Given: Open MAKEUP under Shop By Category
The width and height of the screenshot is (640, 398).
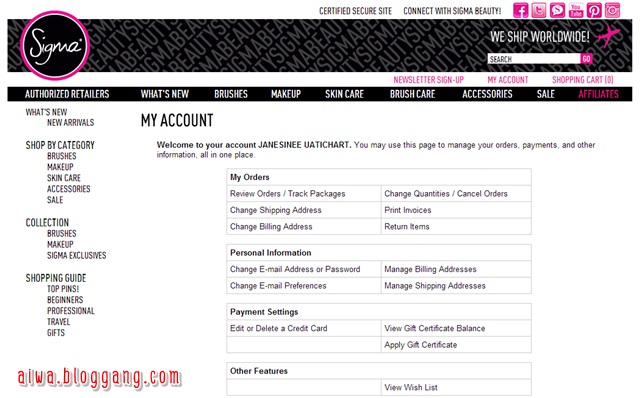Looking at the screenshot, I should click(60, 167).
